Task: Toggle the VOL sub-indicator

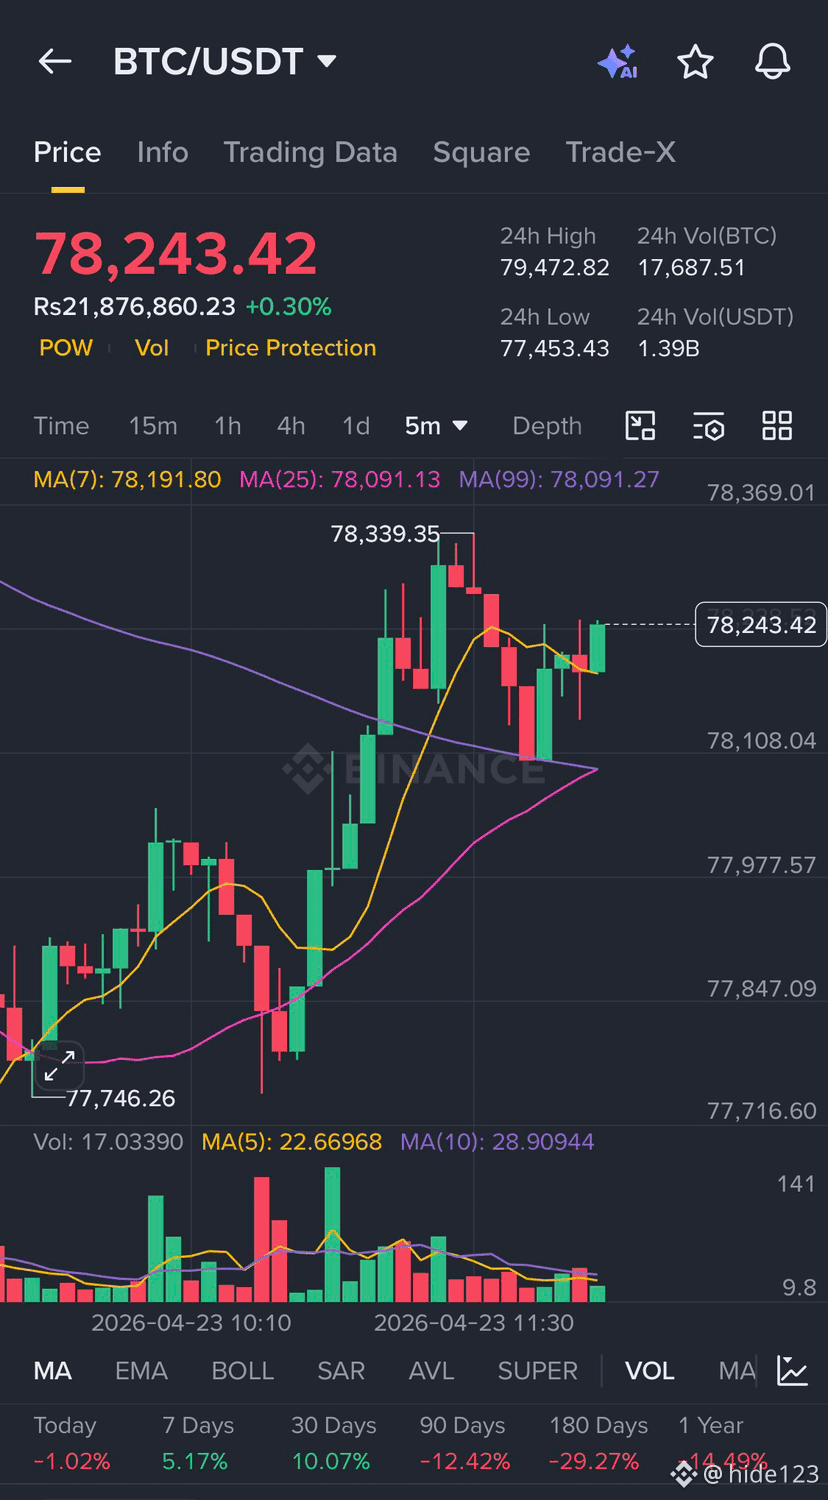Action: pyautogui.click(x=650, y=1371)
